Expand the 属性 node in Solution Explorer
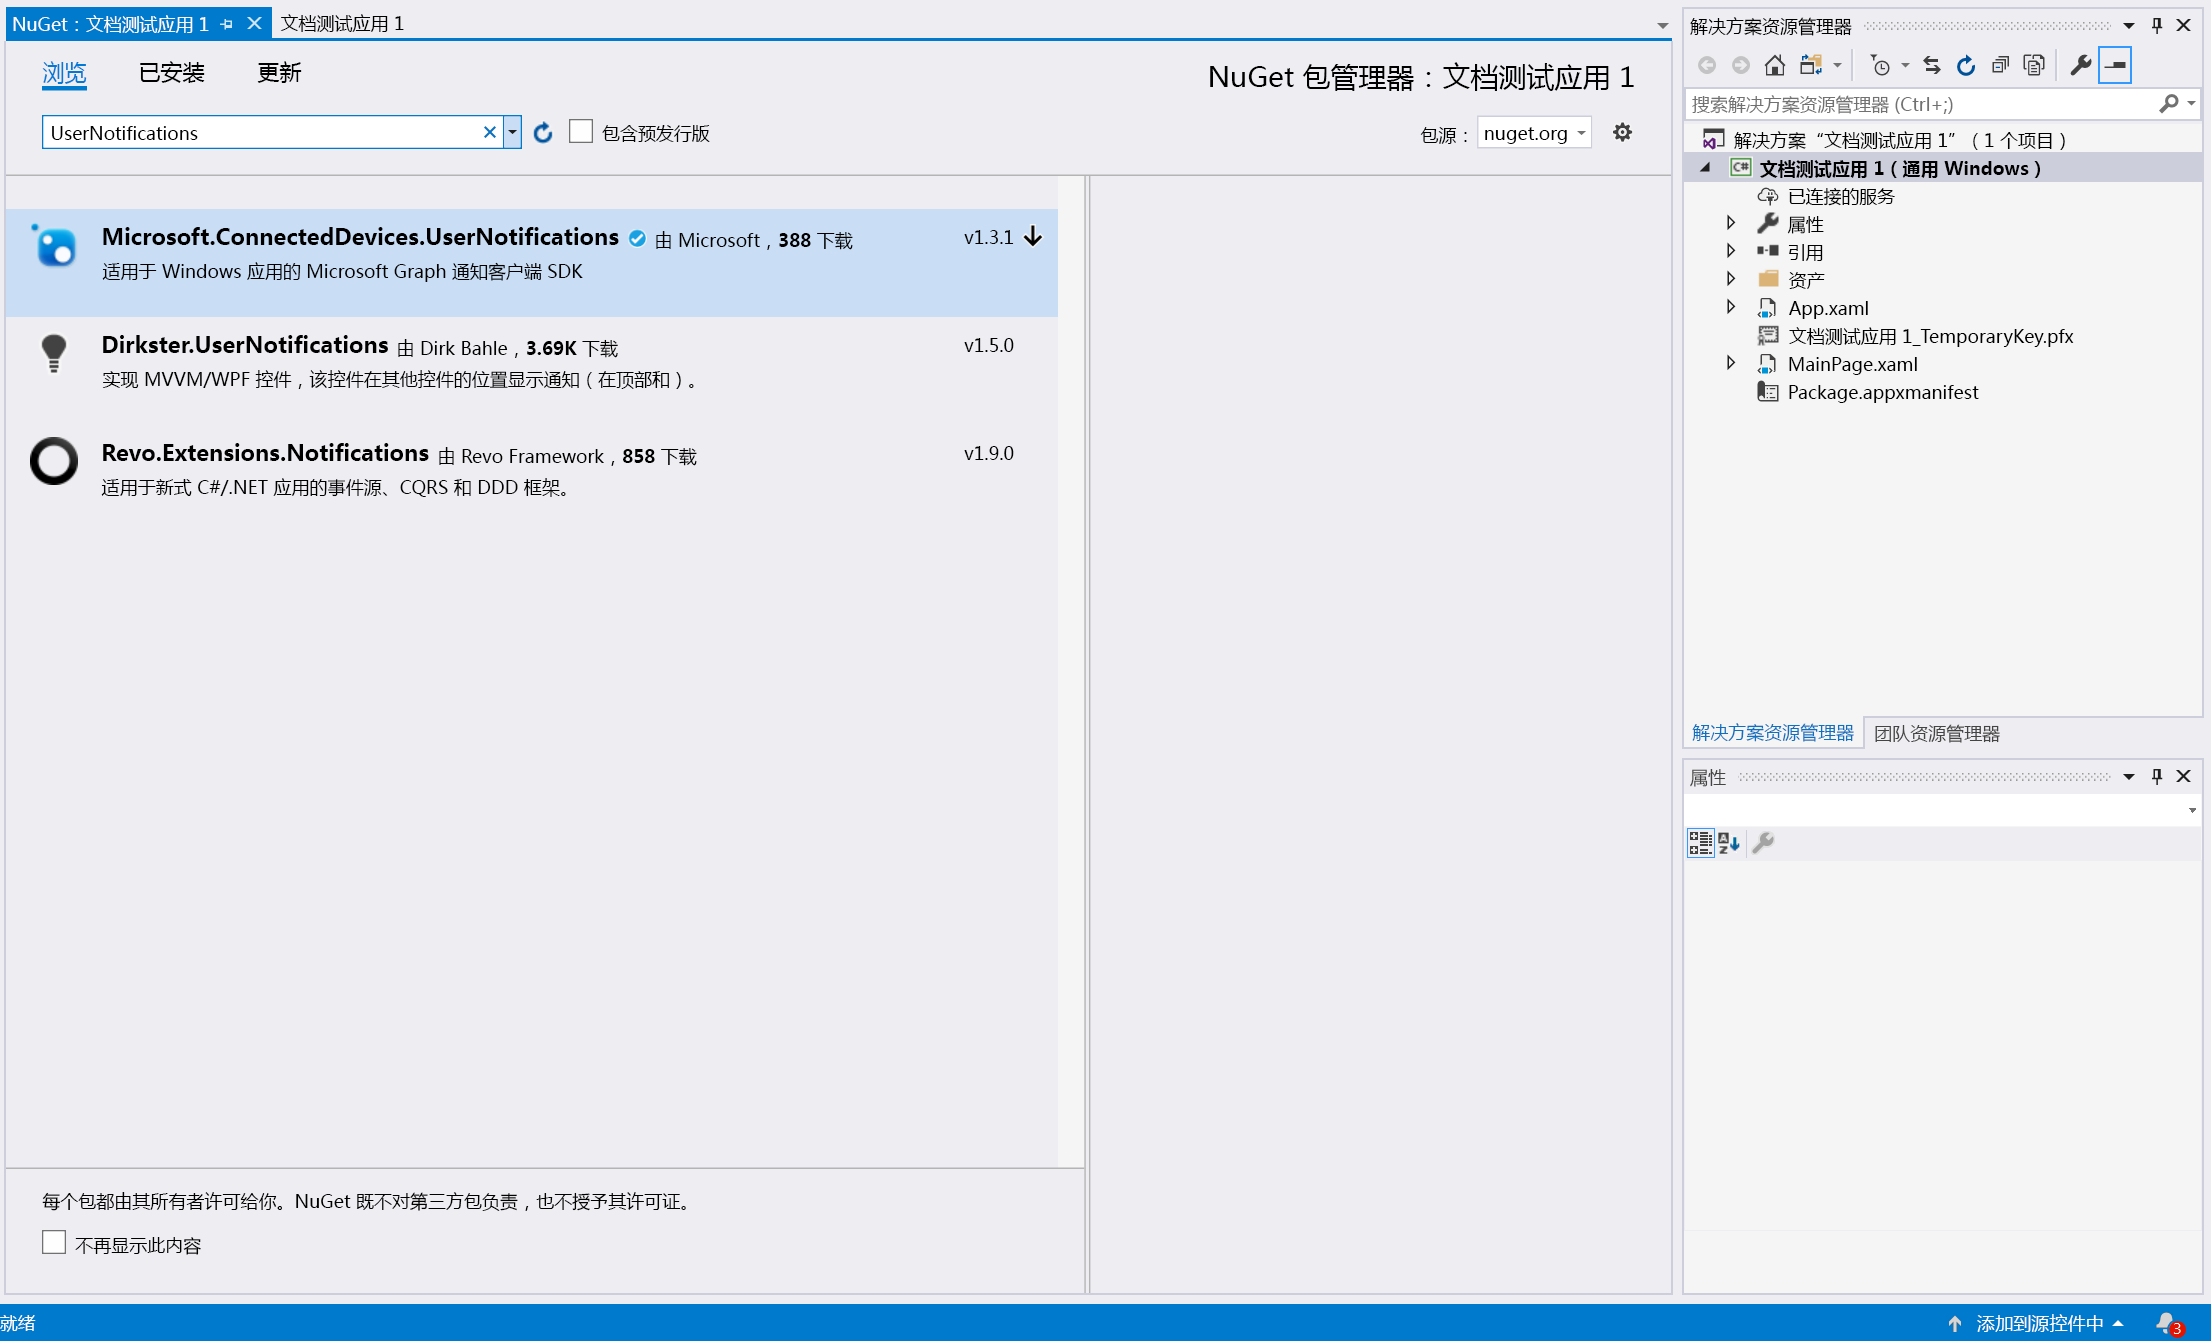This screenshot has height=1341, width=2211. [x=1731, y=222]
